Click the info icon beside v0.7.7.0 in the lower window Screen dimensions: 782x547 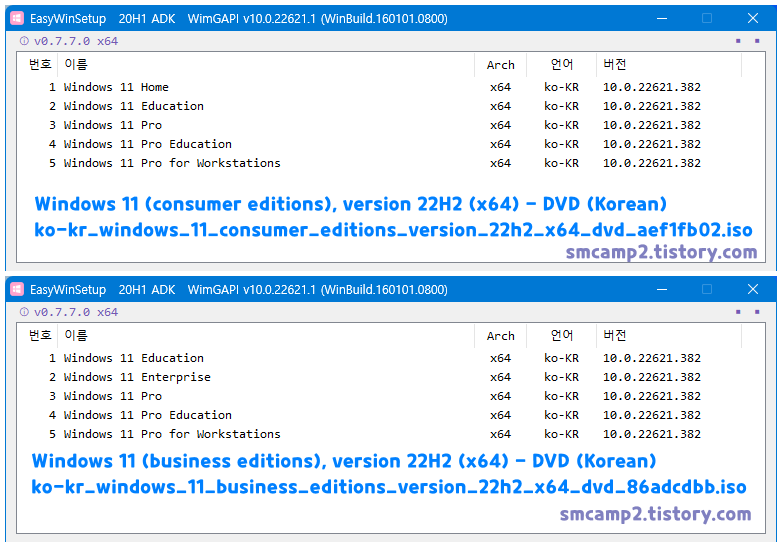(x=24, y=312)
